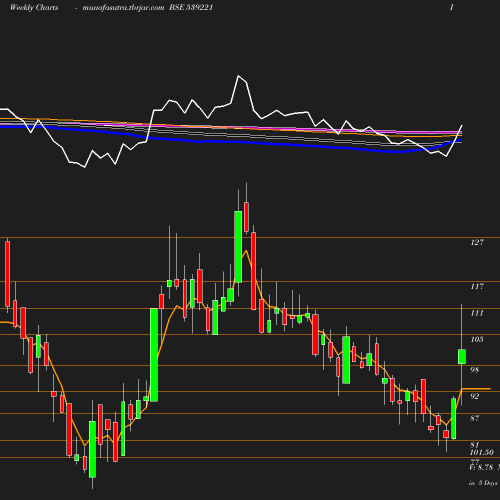Click the 98 price axis label
This screenshot has height=500, width=500.
pos(475,370)
